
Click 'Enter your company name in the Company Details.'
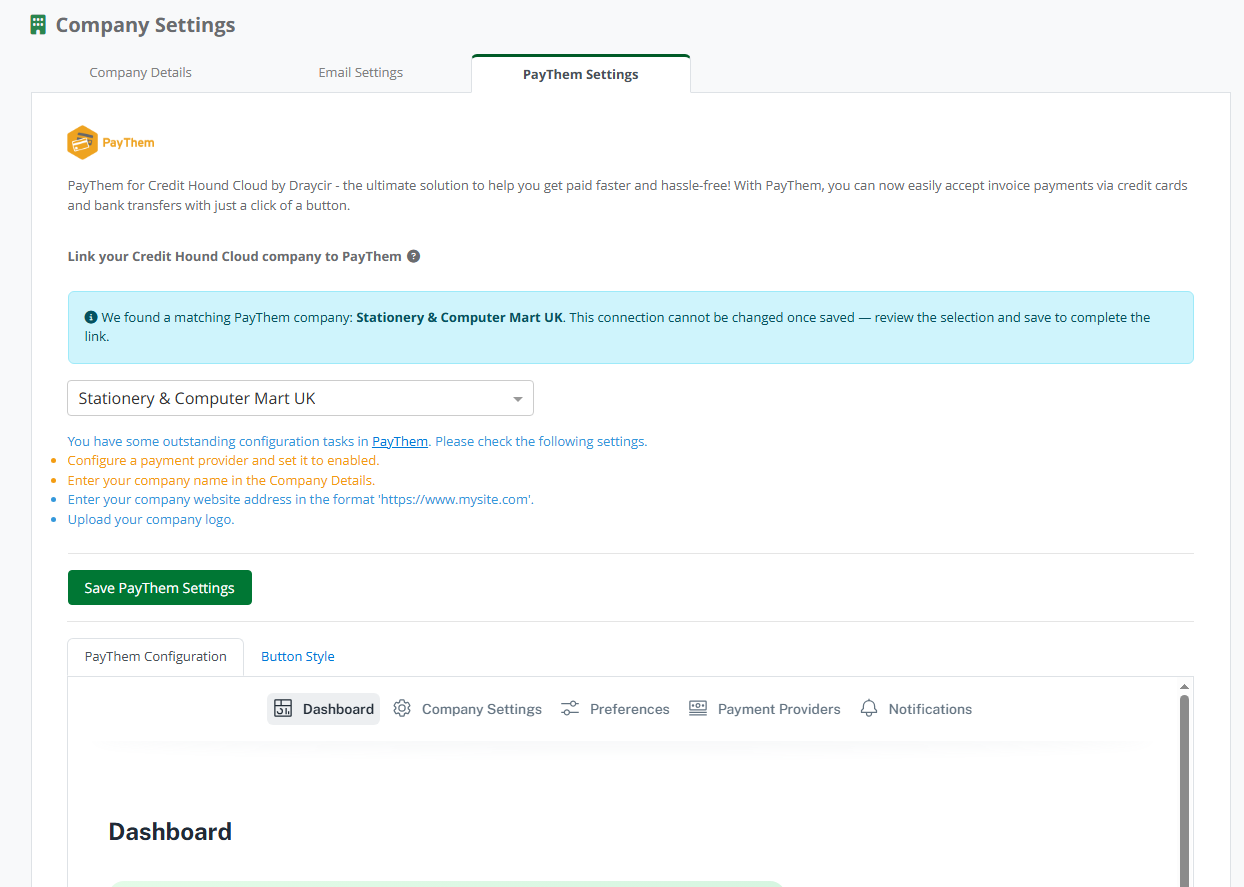pyautogui.click(x=221, y=480)
